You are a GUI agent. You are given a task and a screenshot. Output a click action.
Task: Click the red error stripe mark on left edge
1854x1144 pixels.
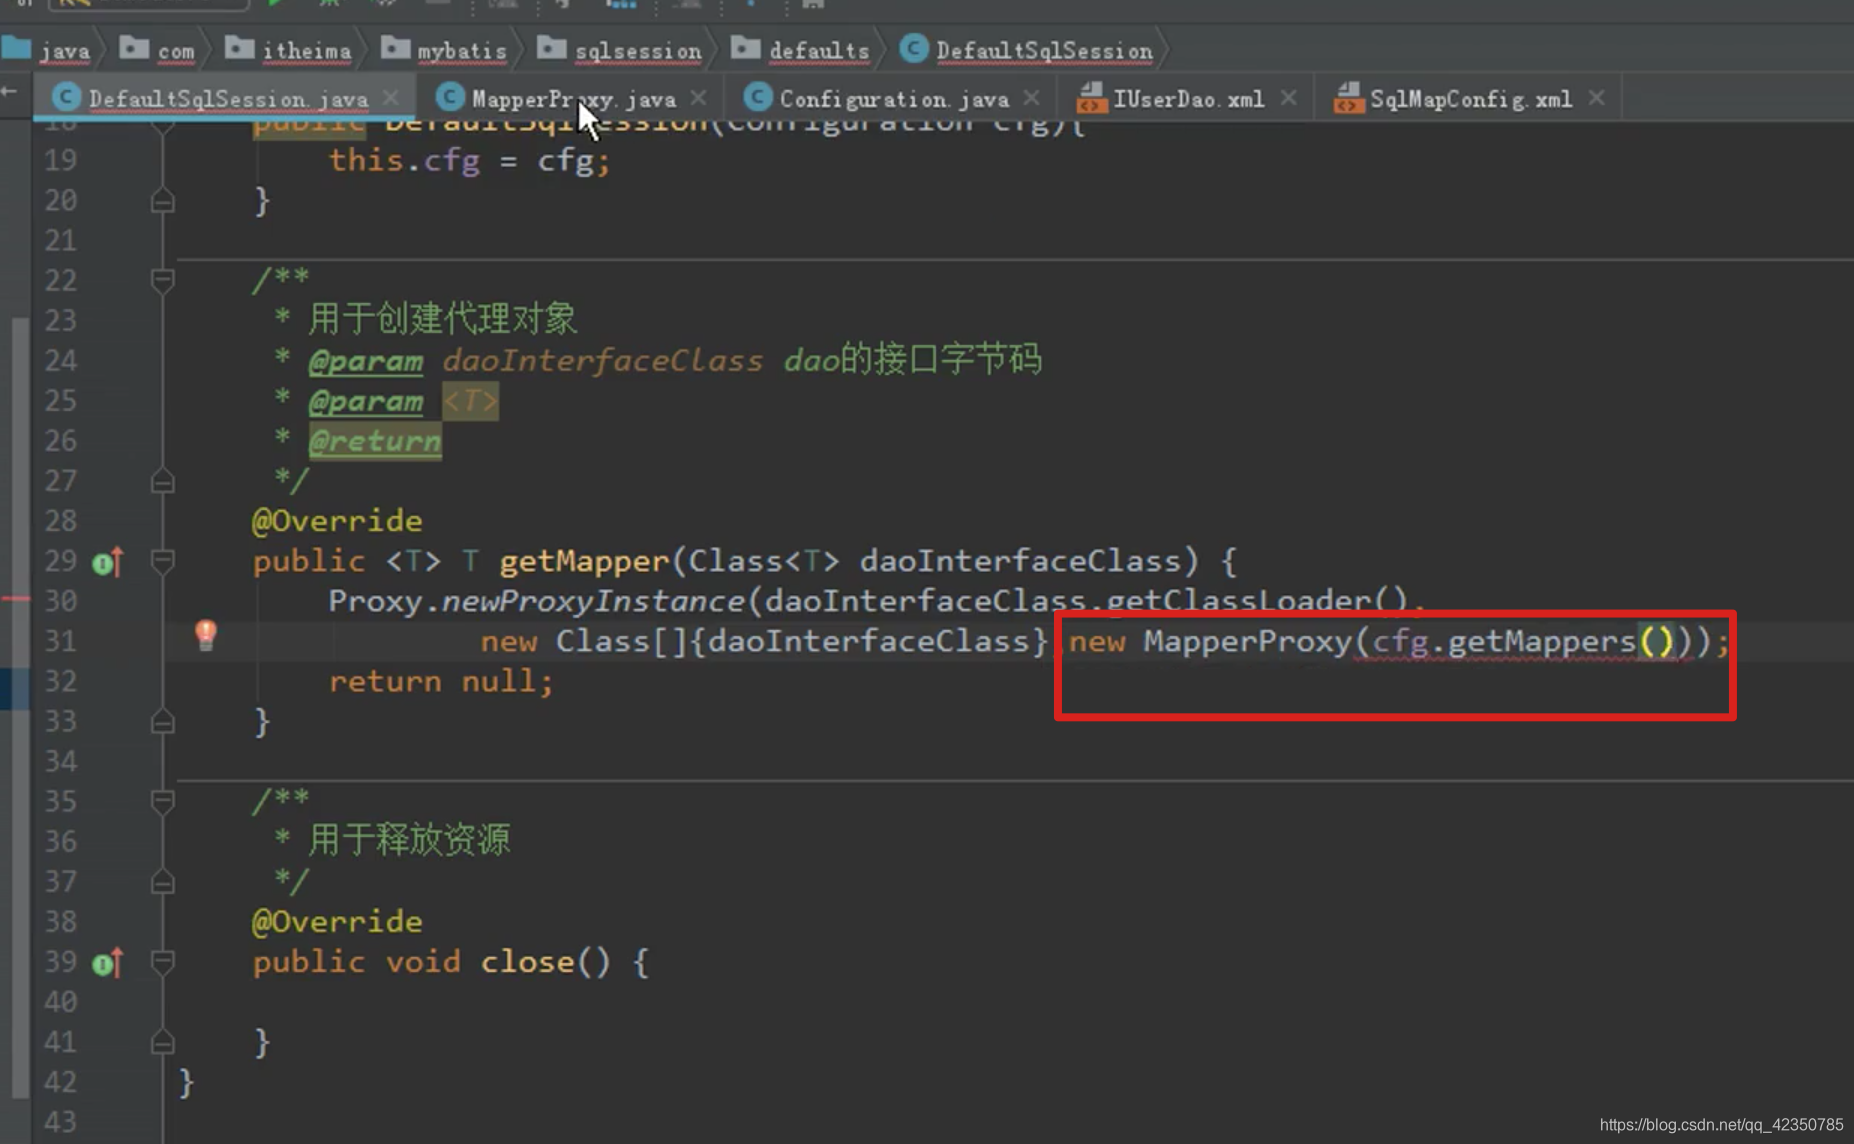[x=15, y=599]
